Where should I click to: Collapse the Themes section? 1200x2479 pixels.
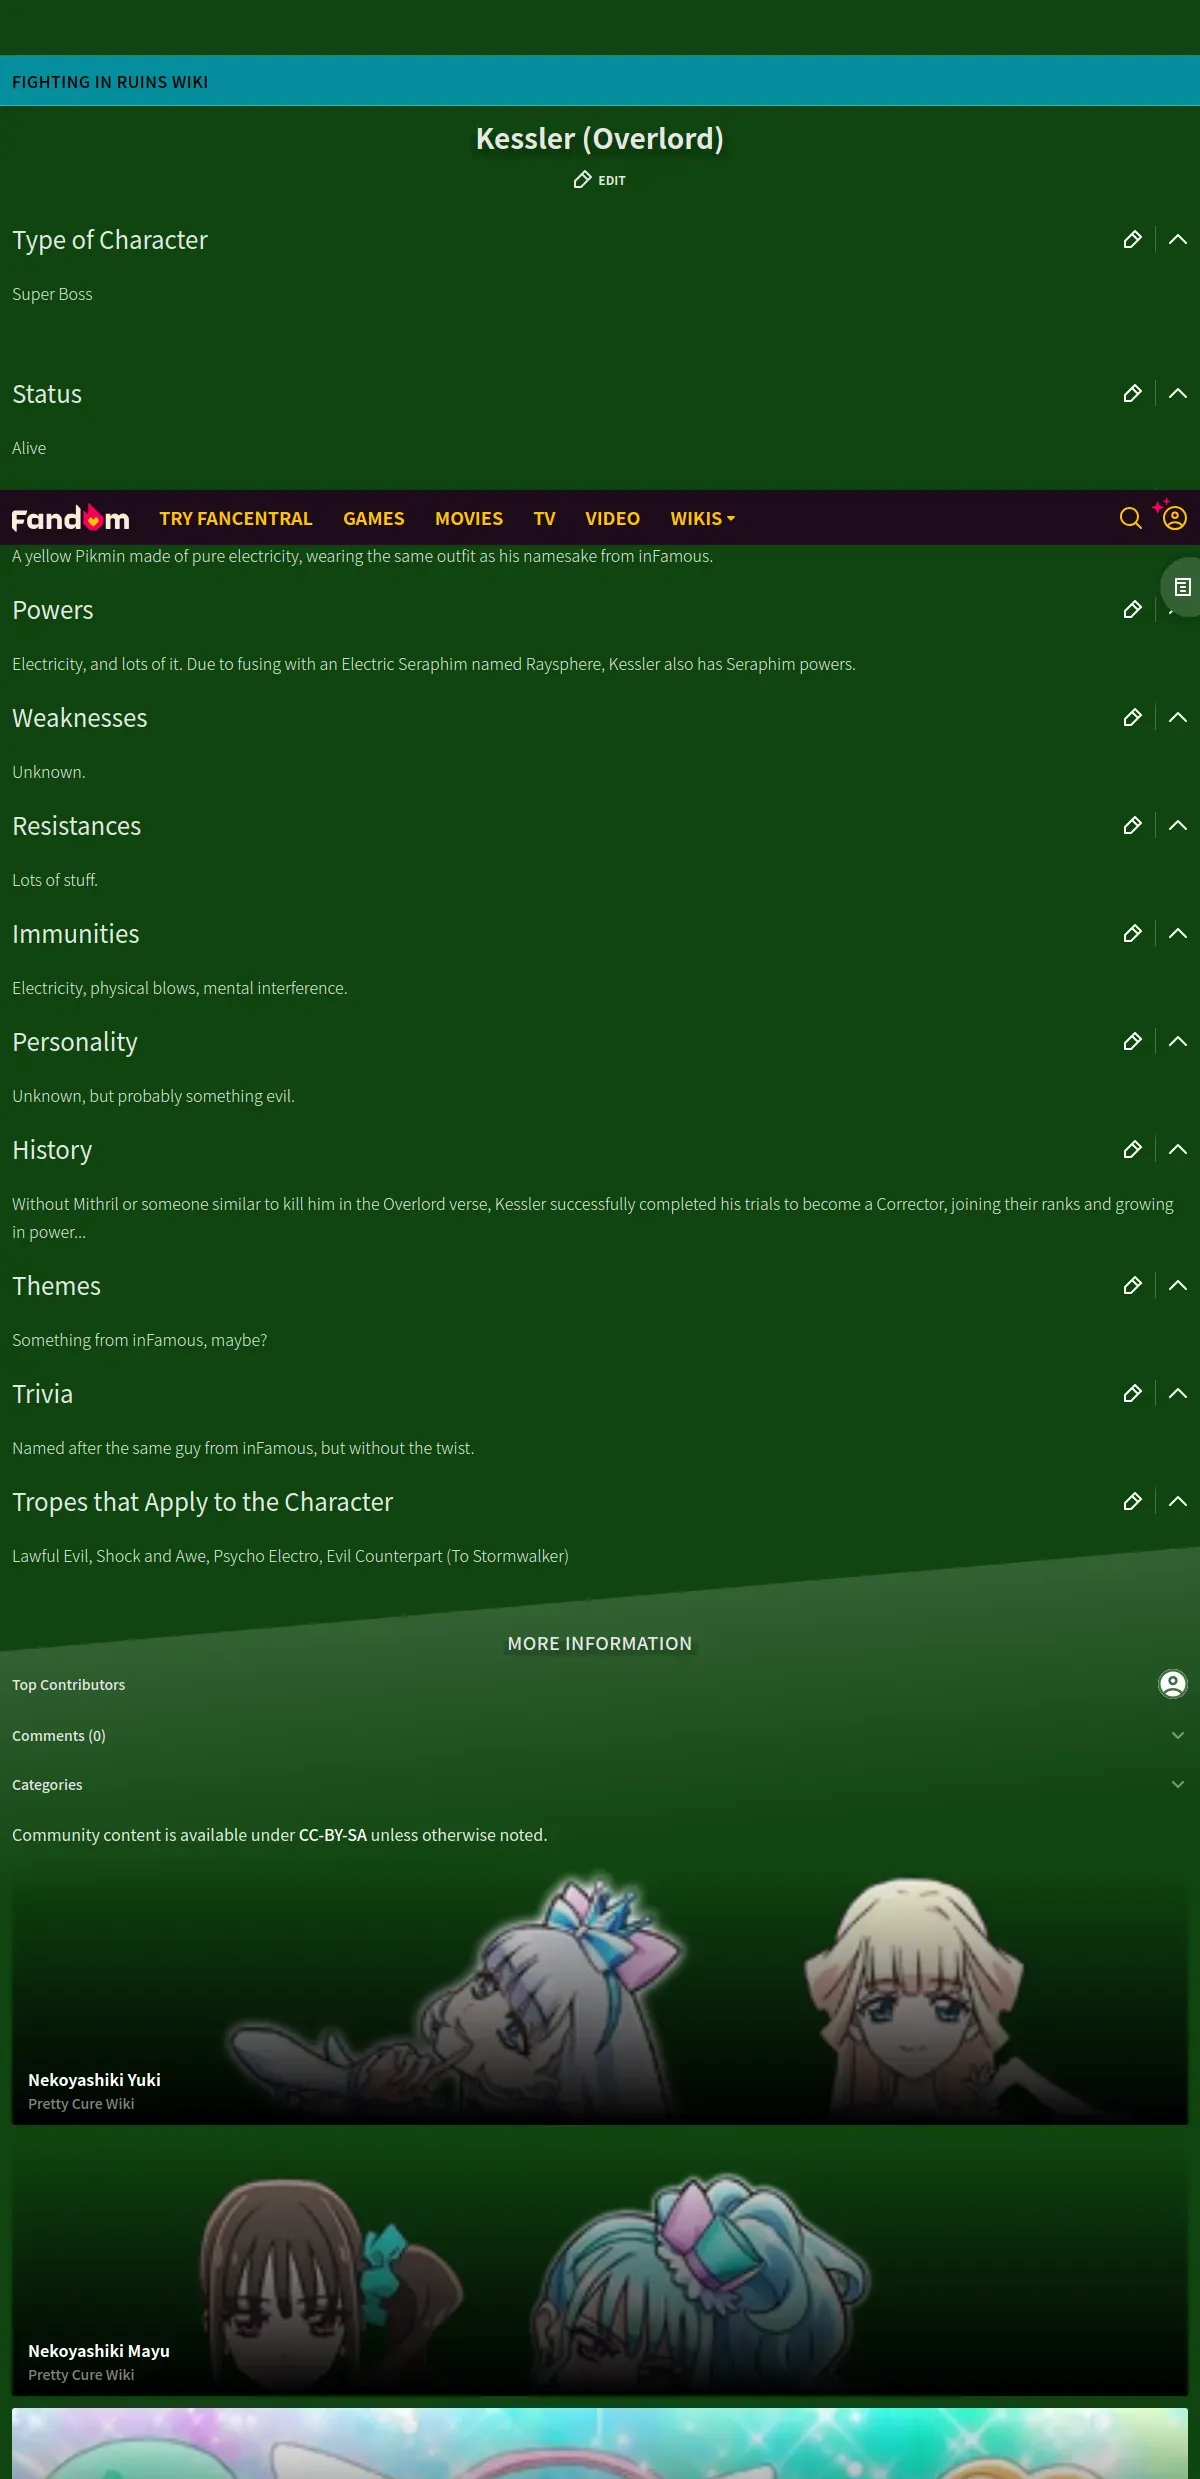1178,1286
